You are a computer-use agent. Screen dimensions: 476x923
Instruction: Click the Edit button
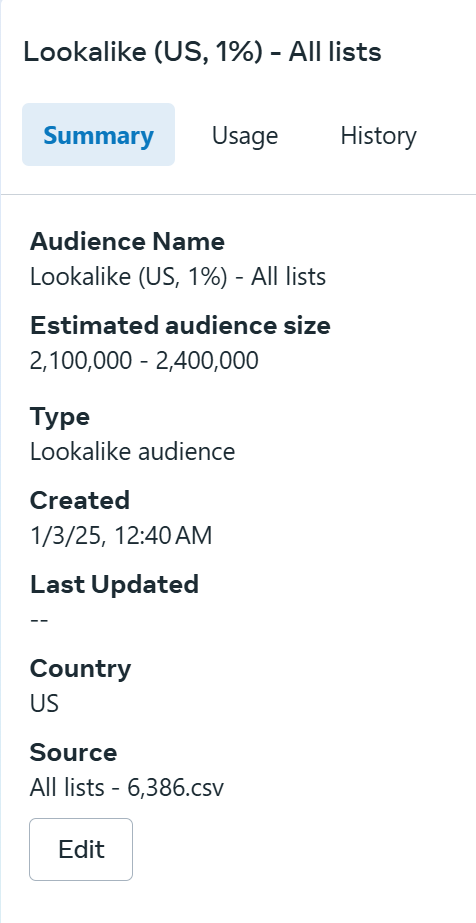pyautogui.click(x=81, y=849)
